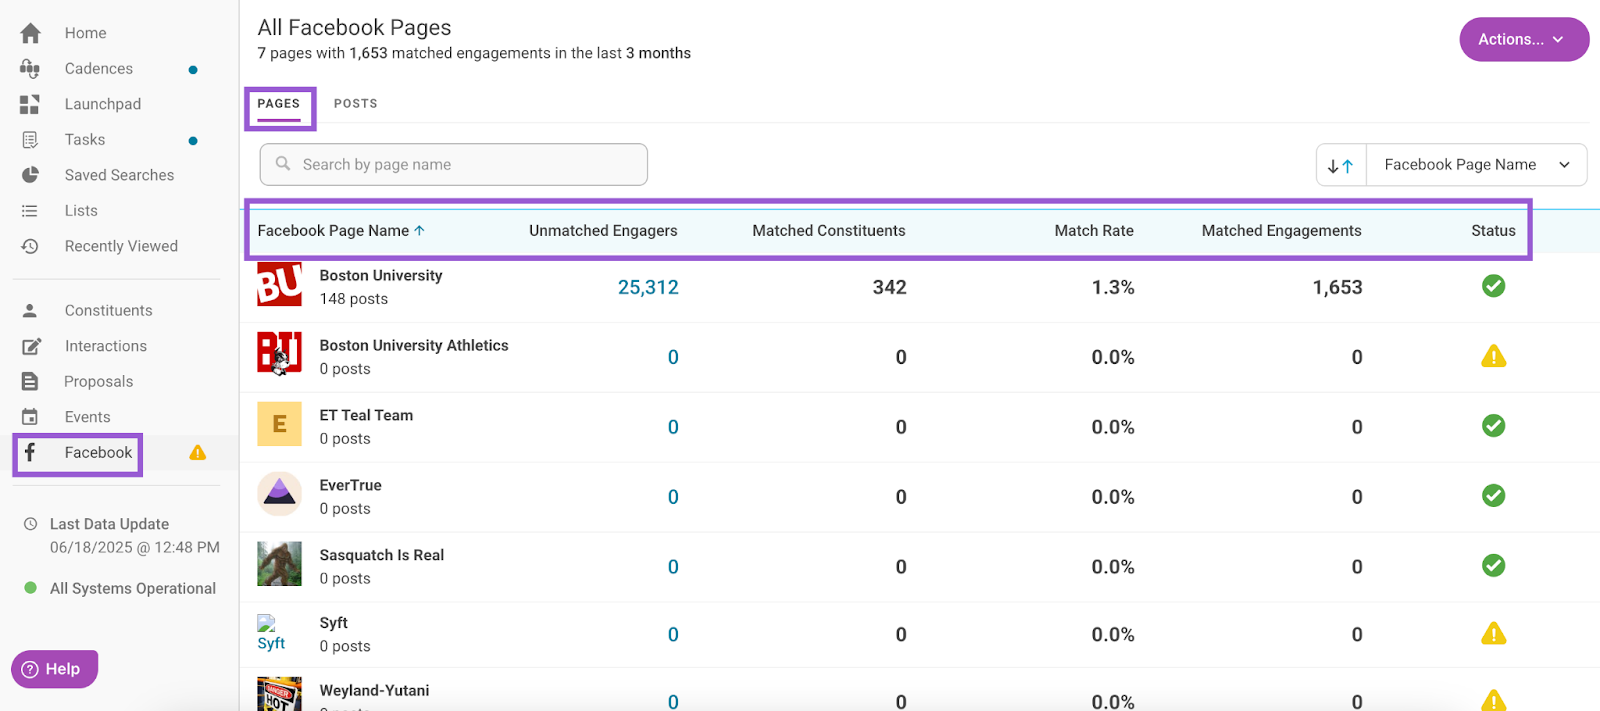Open Events in the sidebar
1600x711 pixels.
point(88,417)
